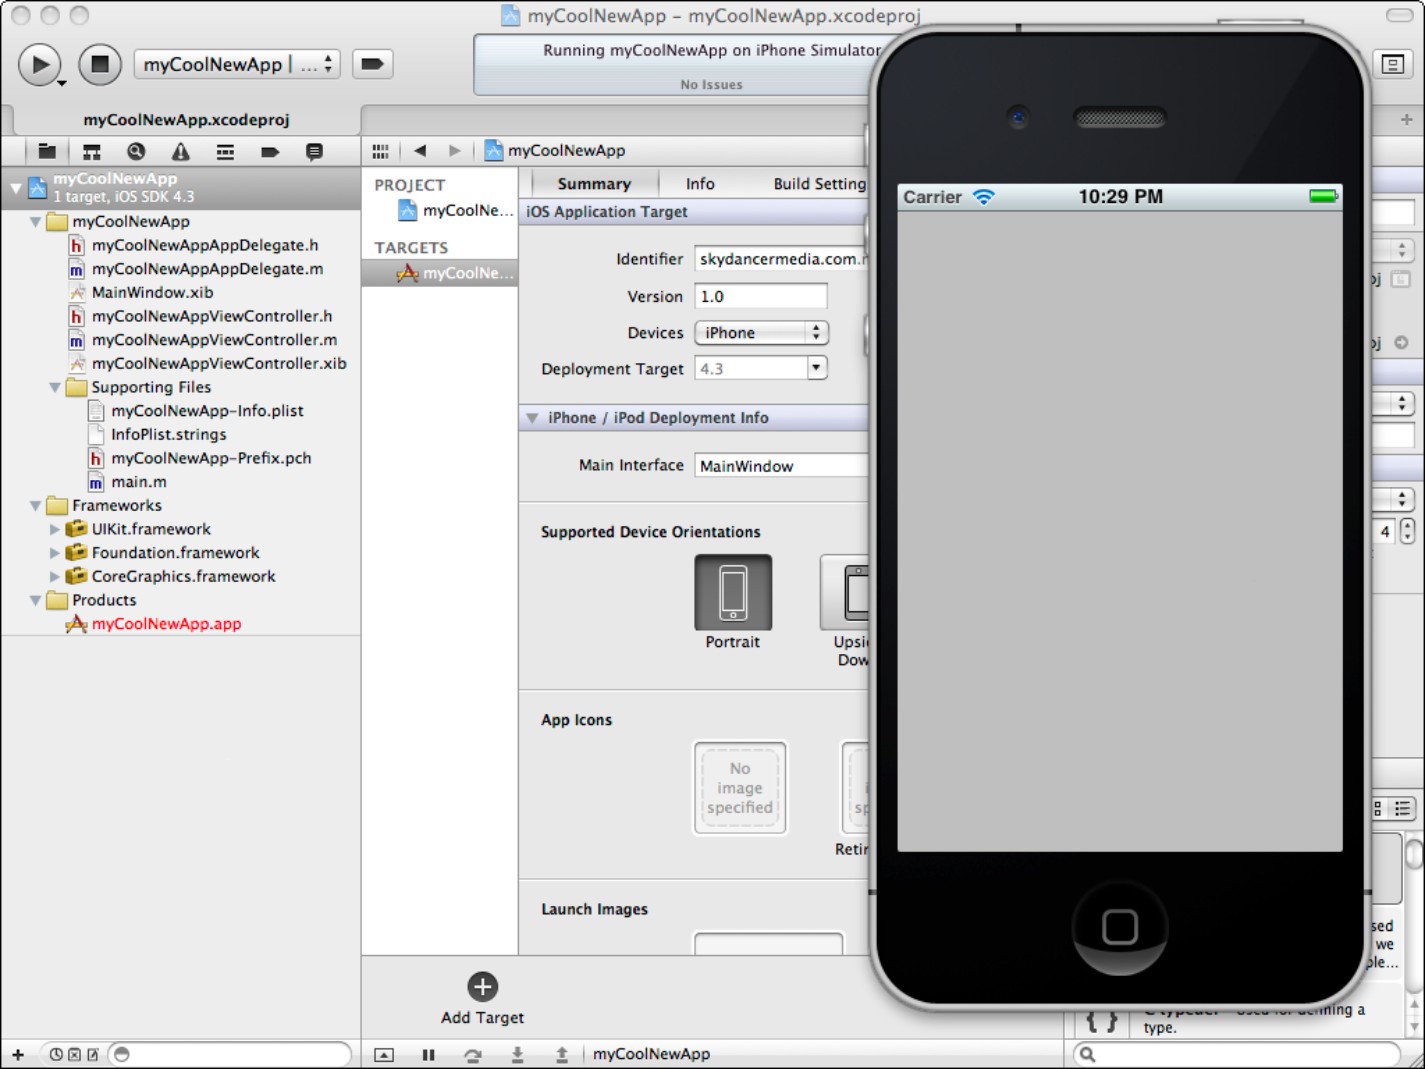Show the Debug navigator icon
1425x1069 pixels.
tap(225, 151)
